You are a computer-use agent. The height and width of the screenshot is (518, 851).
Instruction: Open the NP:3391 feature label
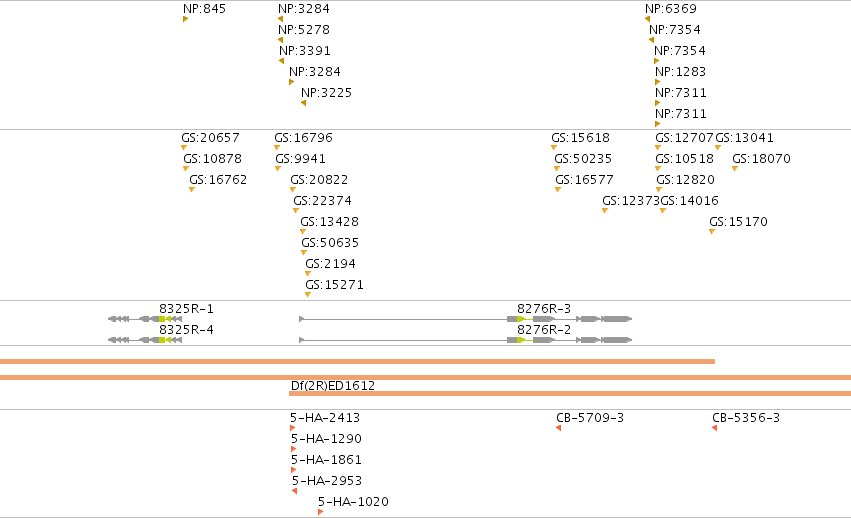(305, 51)
